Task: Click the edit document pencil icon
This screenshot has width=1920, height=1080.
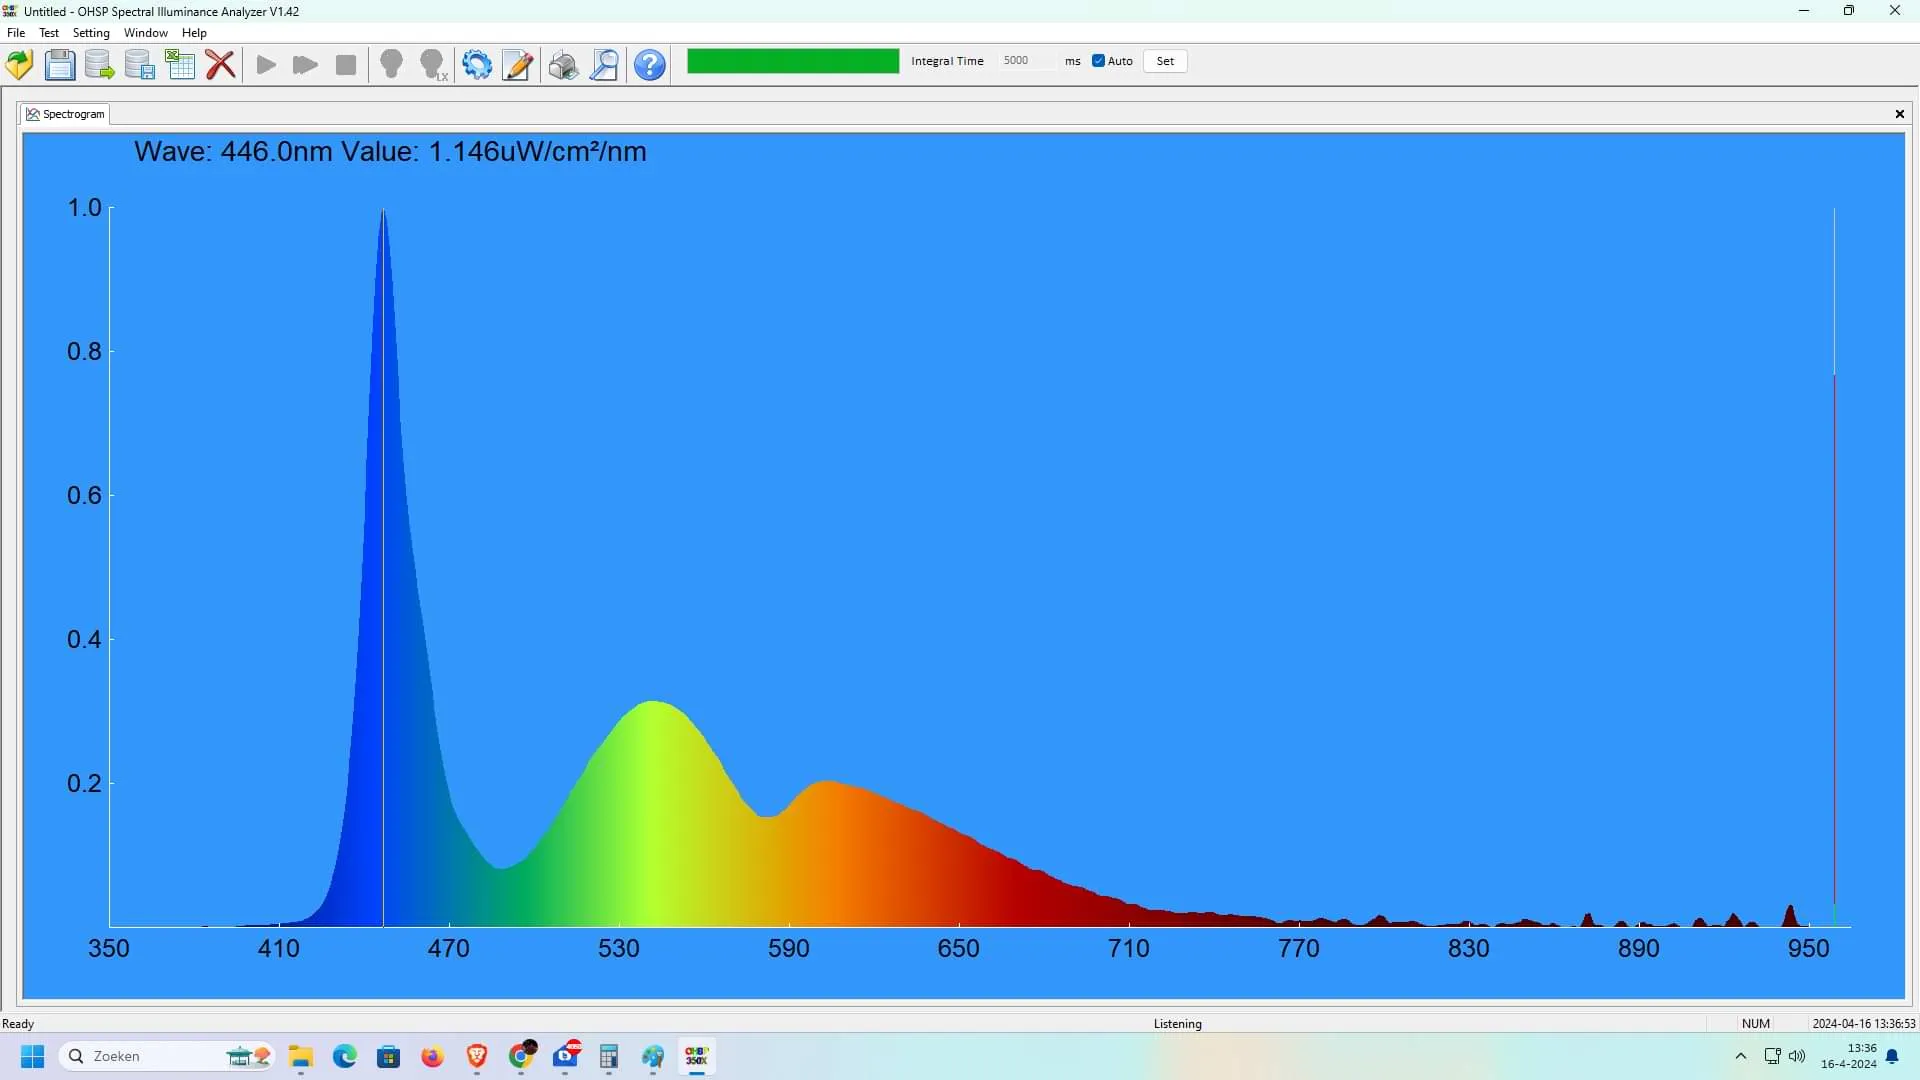Action: coord(517,65)
